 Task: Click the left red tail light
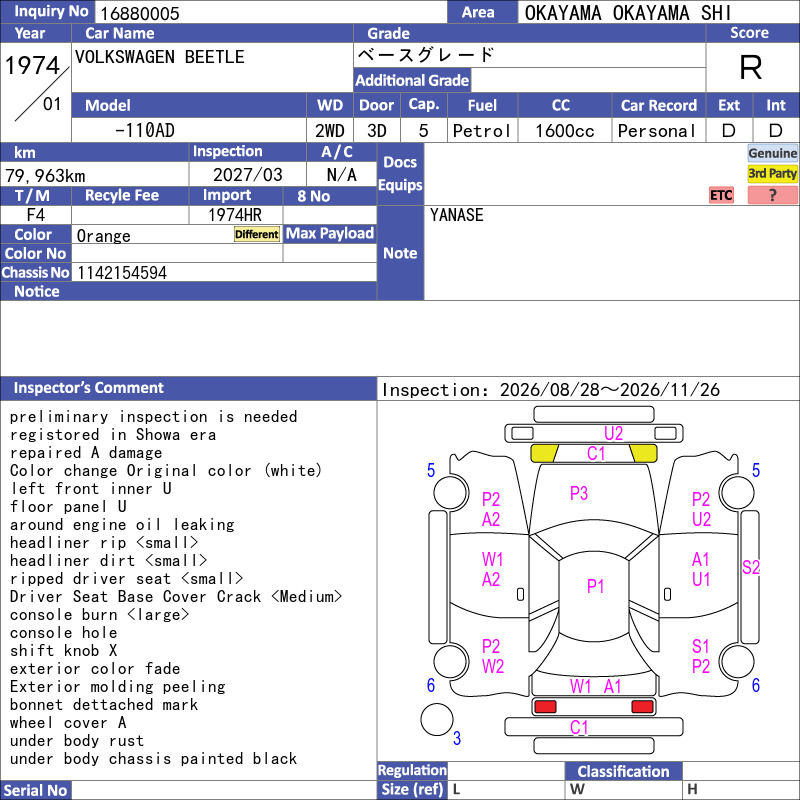[x=545, y=707]
